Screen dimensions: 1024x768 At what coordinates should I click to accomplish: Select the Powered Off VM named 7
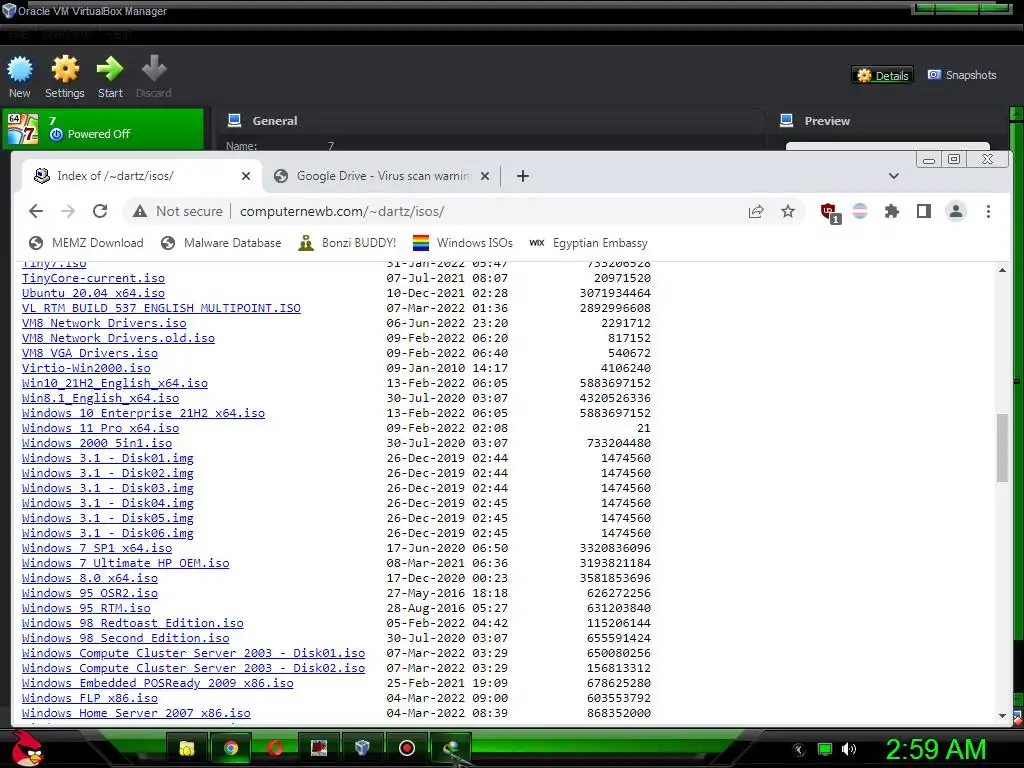103,128
